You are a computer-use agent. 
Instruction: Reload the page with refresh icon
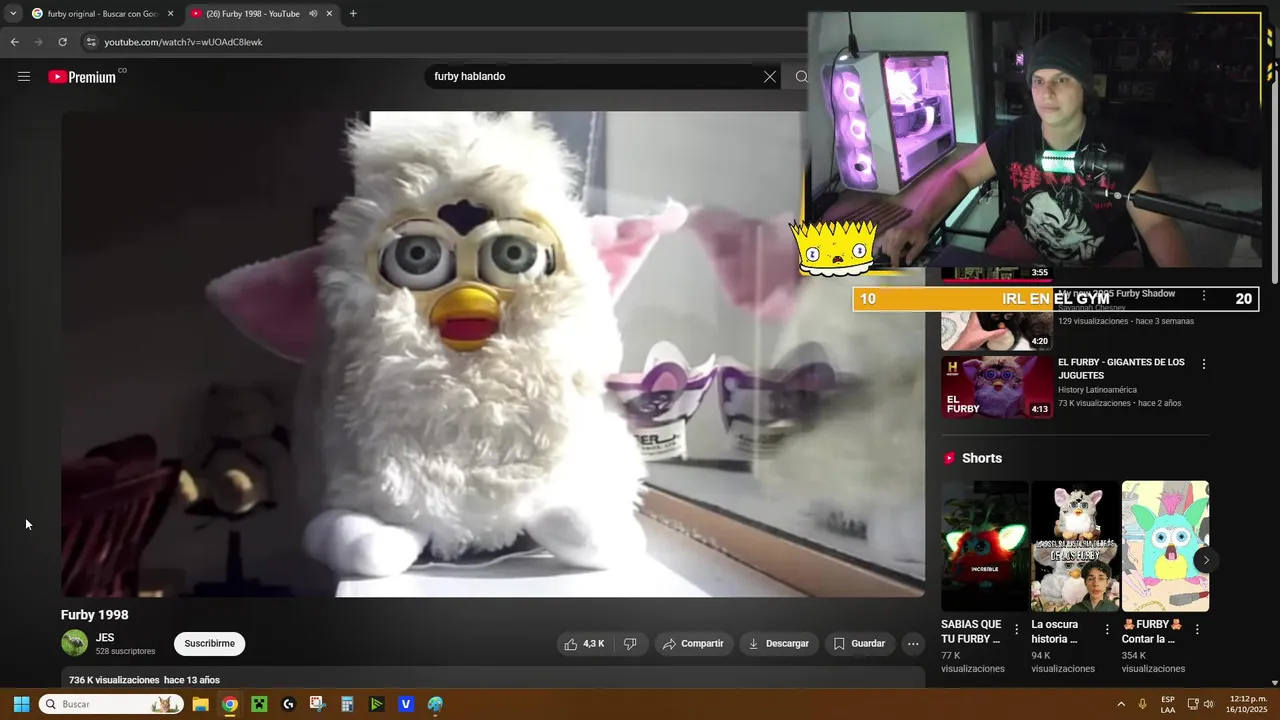[62, 42]
